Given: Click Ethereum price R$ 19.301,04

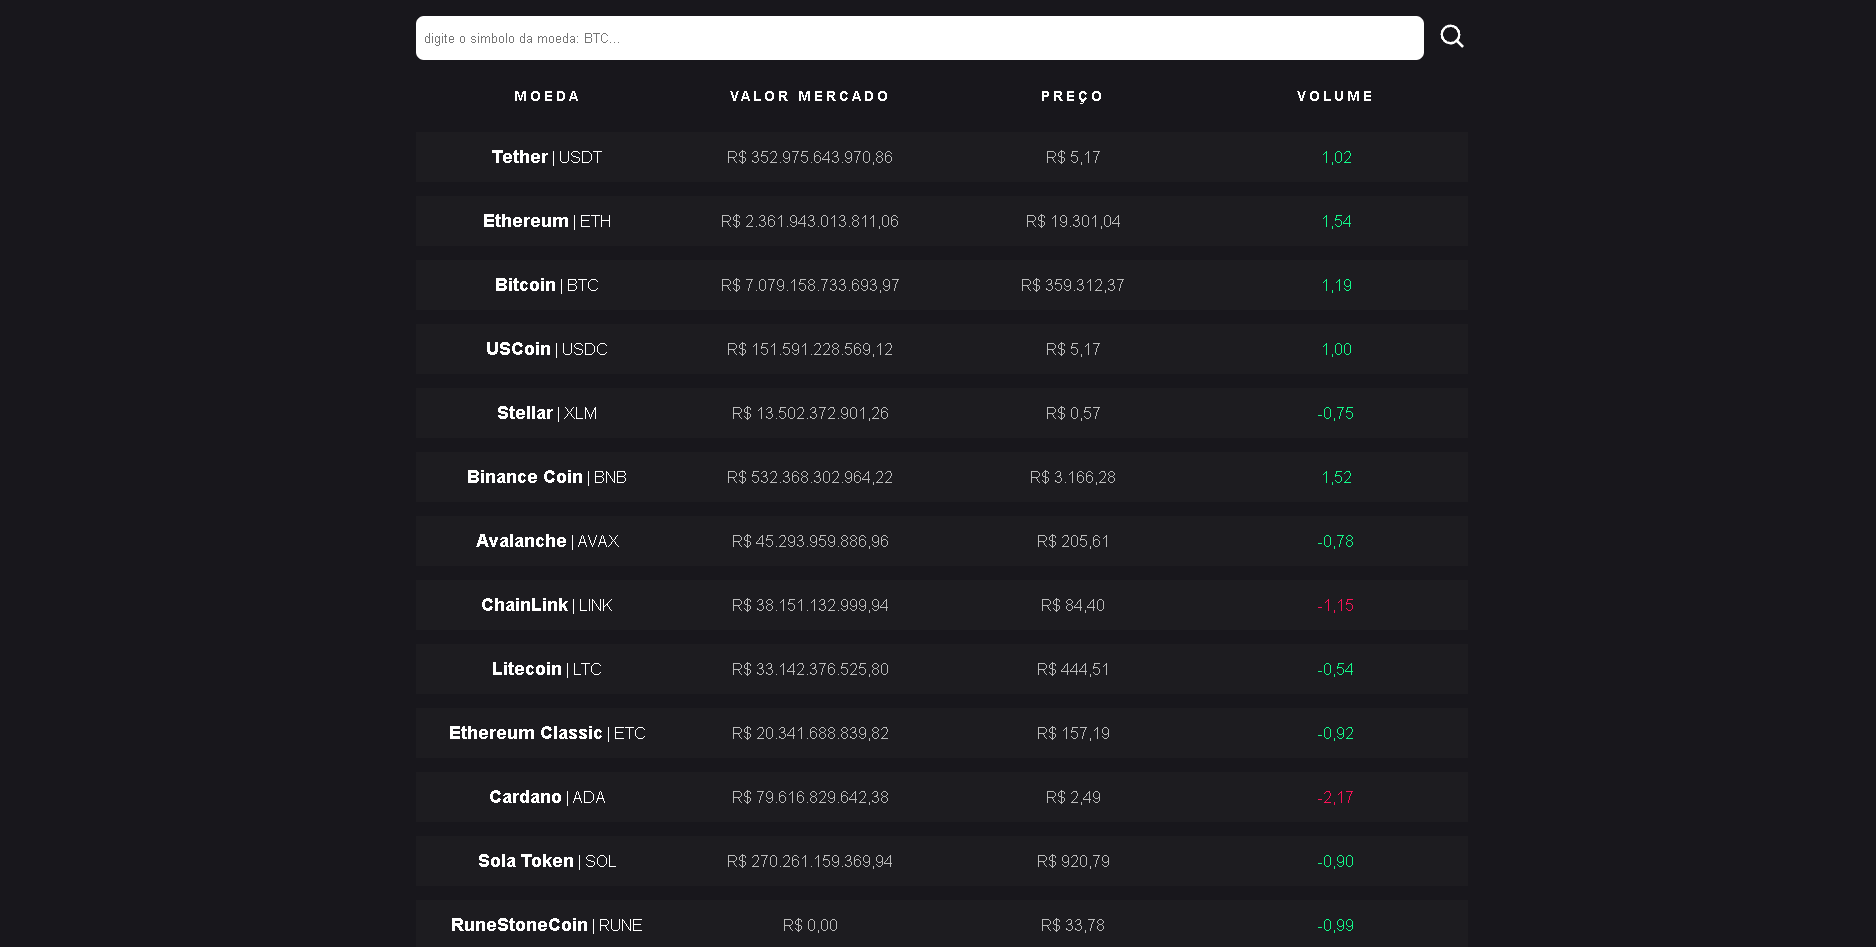Looking at the screenshot, I should pos(1073,221).
